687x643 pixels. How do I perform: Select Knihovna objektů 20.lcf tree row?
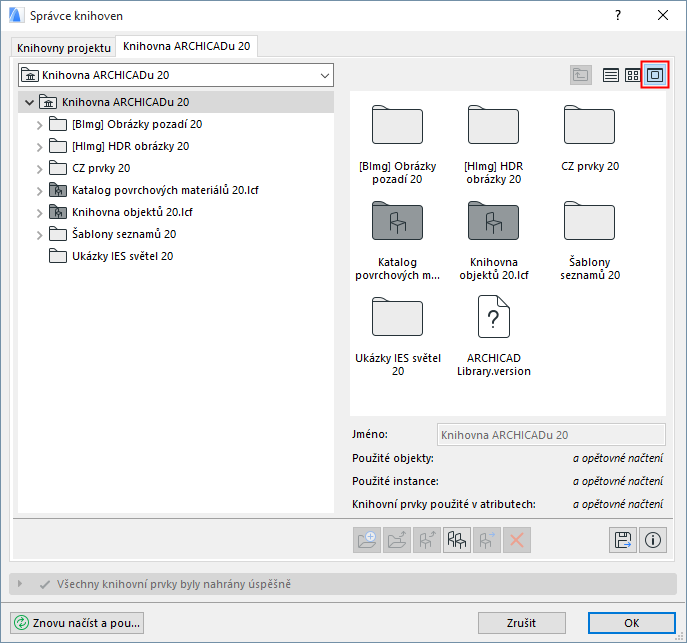[x=176, y=212]
